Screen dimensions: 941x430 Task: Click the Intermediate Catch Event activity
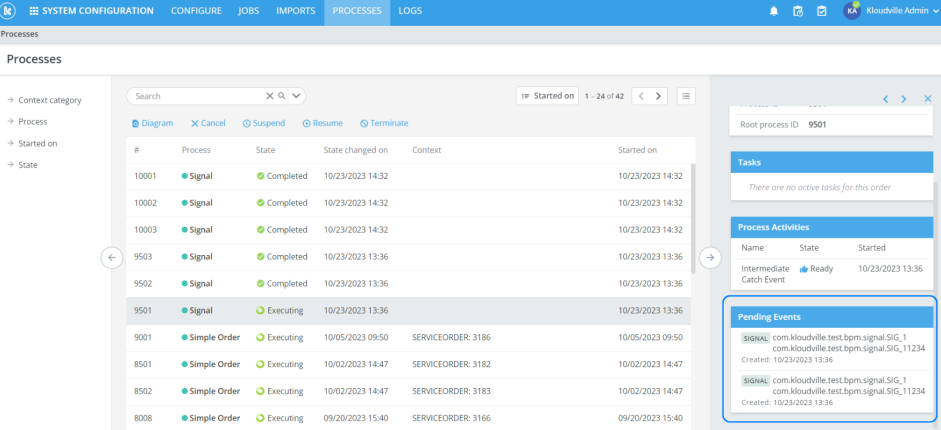(765, 274)
